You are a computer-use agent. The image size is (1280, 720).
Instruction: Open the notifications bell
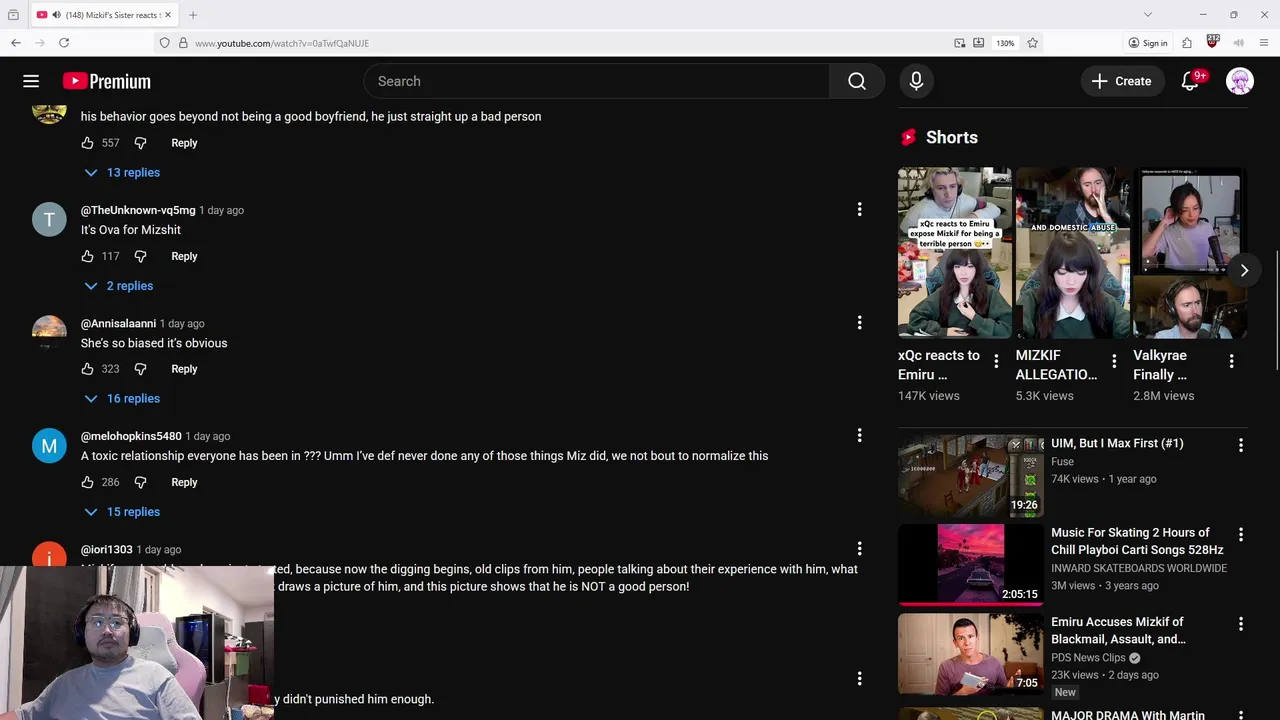click(1190, 81)
